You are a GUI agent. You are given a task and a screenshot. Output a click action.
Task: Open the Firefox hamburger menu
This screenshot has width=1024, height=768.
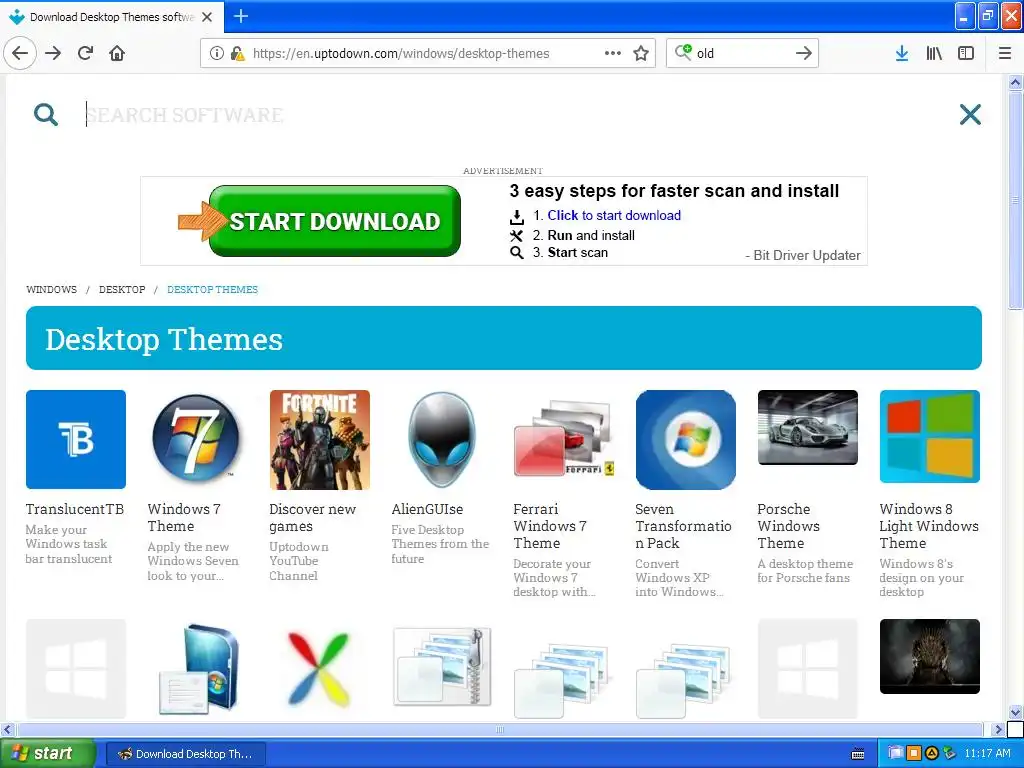[x=1005, y=53]
